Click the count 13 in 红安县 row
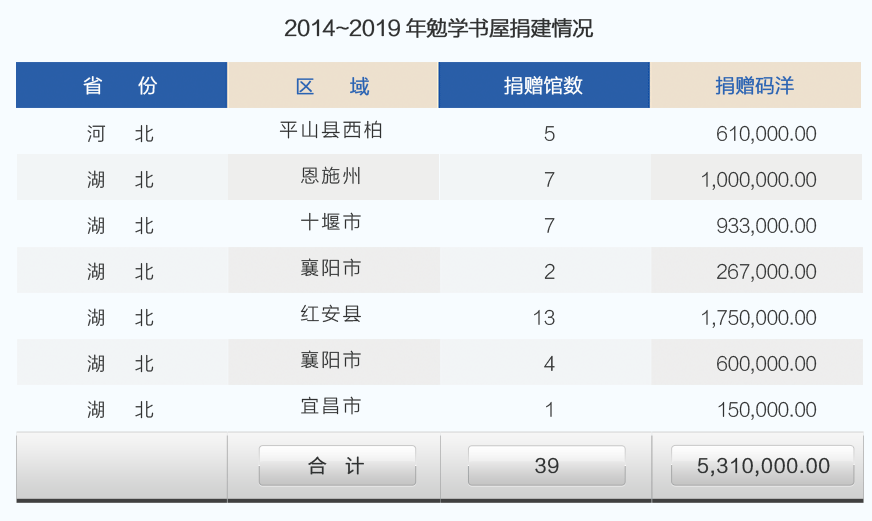Screen dimensions: 872x521 point(544,318)
